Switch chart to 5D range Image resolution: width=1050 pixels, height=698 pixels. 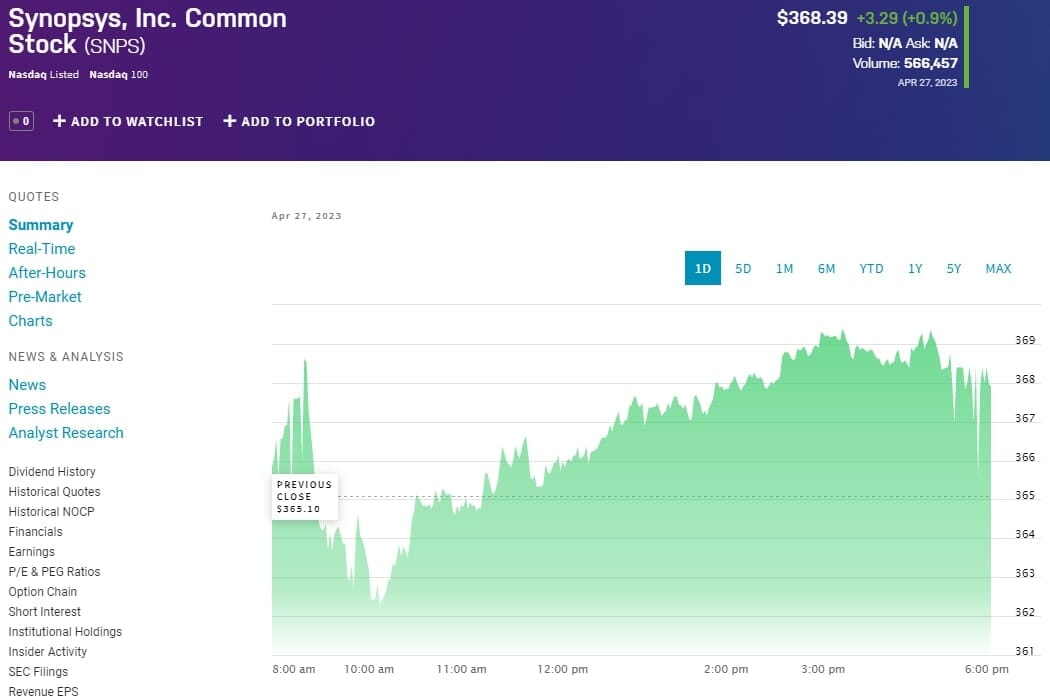pyautogui.click(x=743, y=268)
